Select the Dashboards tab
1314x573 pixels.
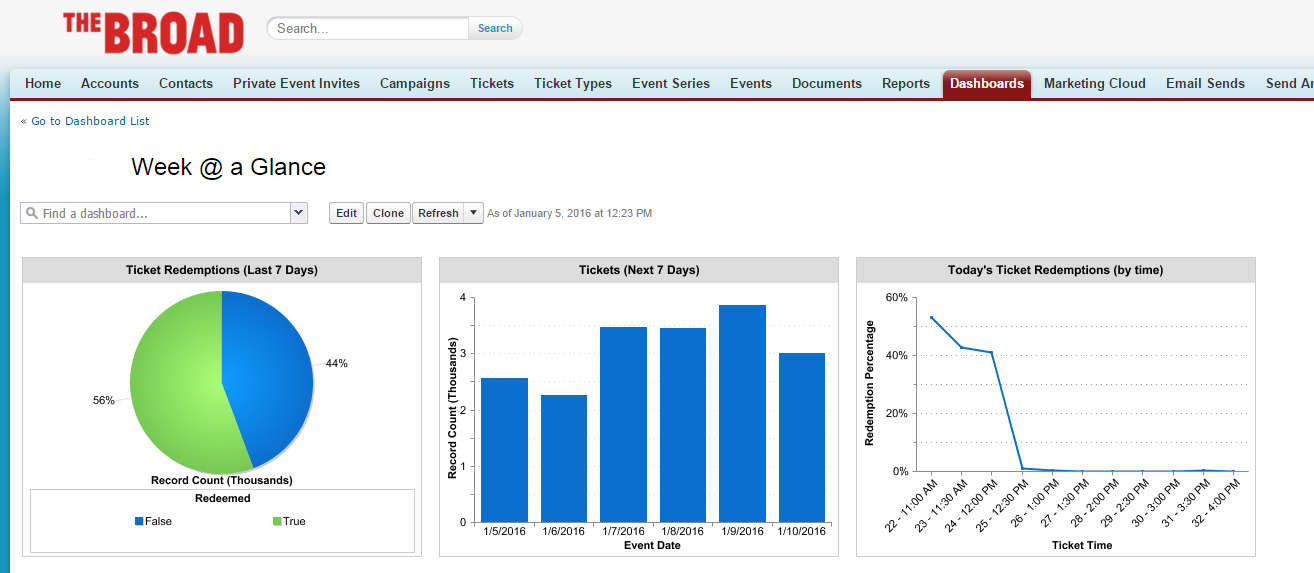point(987,84)
